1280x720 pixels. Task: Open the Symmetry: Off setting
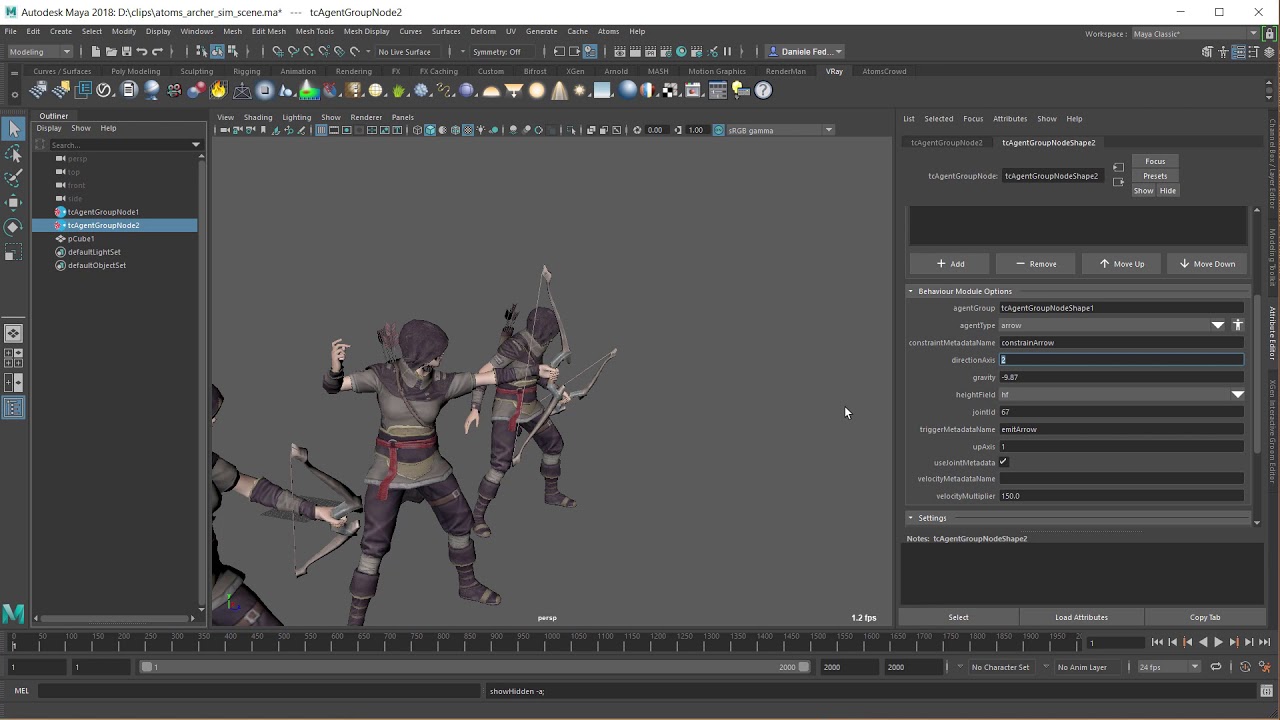[x=497, y=52]
